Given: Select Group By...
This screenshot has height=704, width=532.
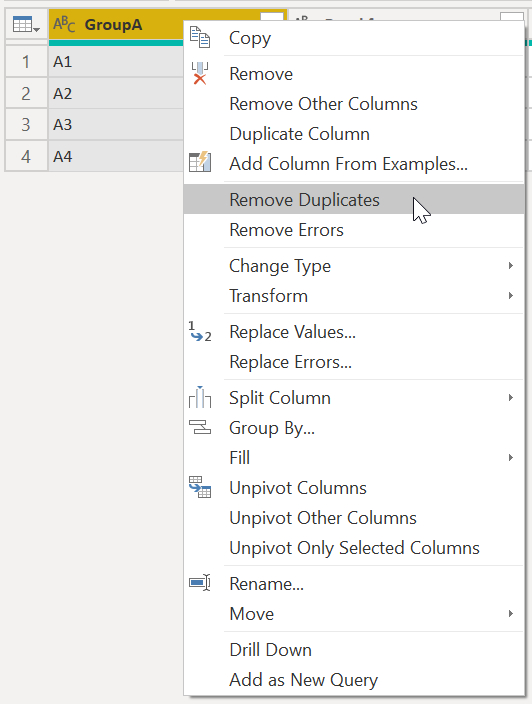Looking at the screenshot, I should point(354,428).
